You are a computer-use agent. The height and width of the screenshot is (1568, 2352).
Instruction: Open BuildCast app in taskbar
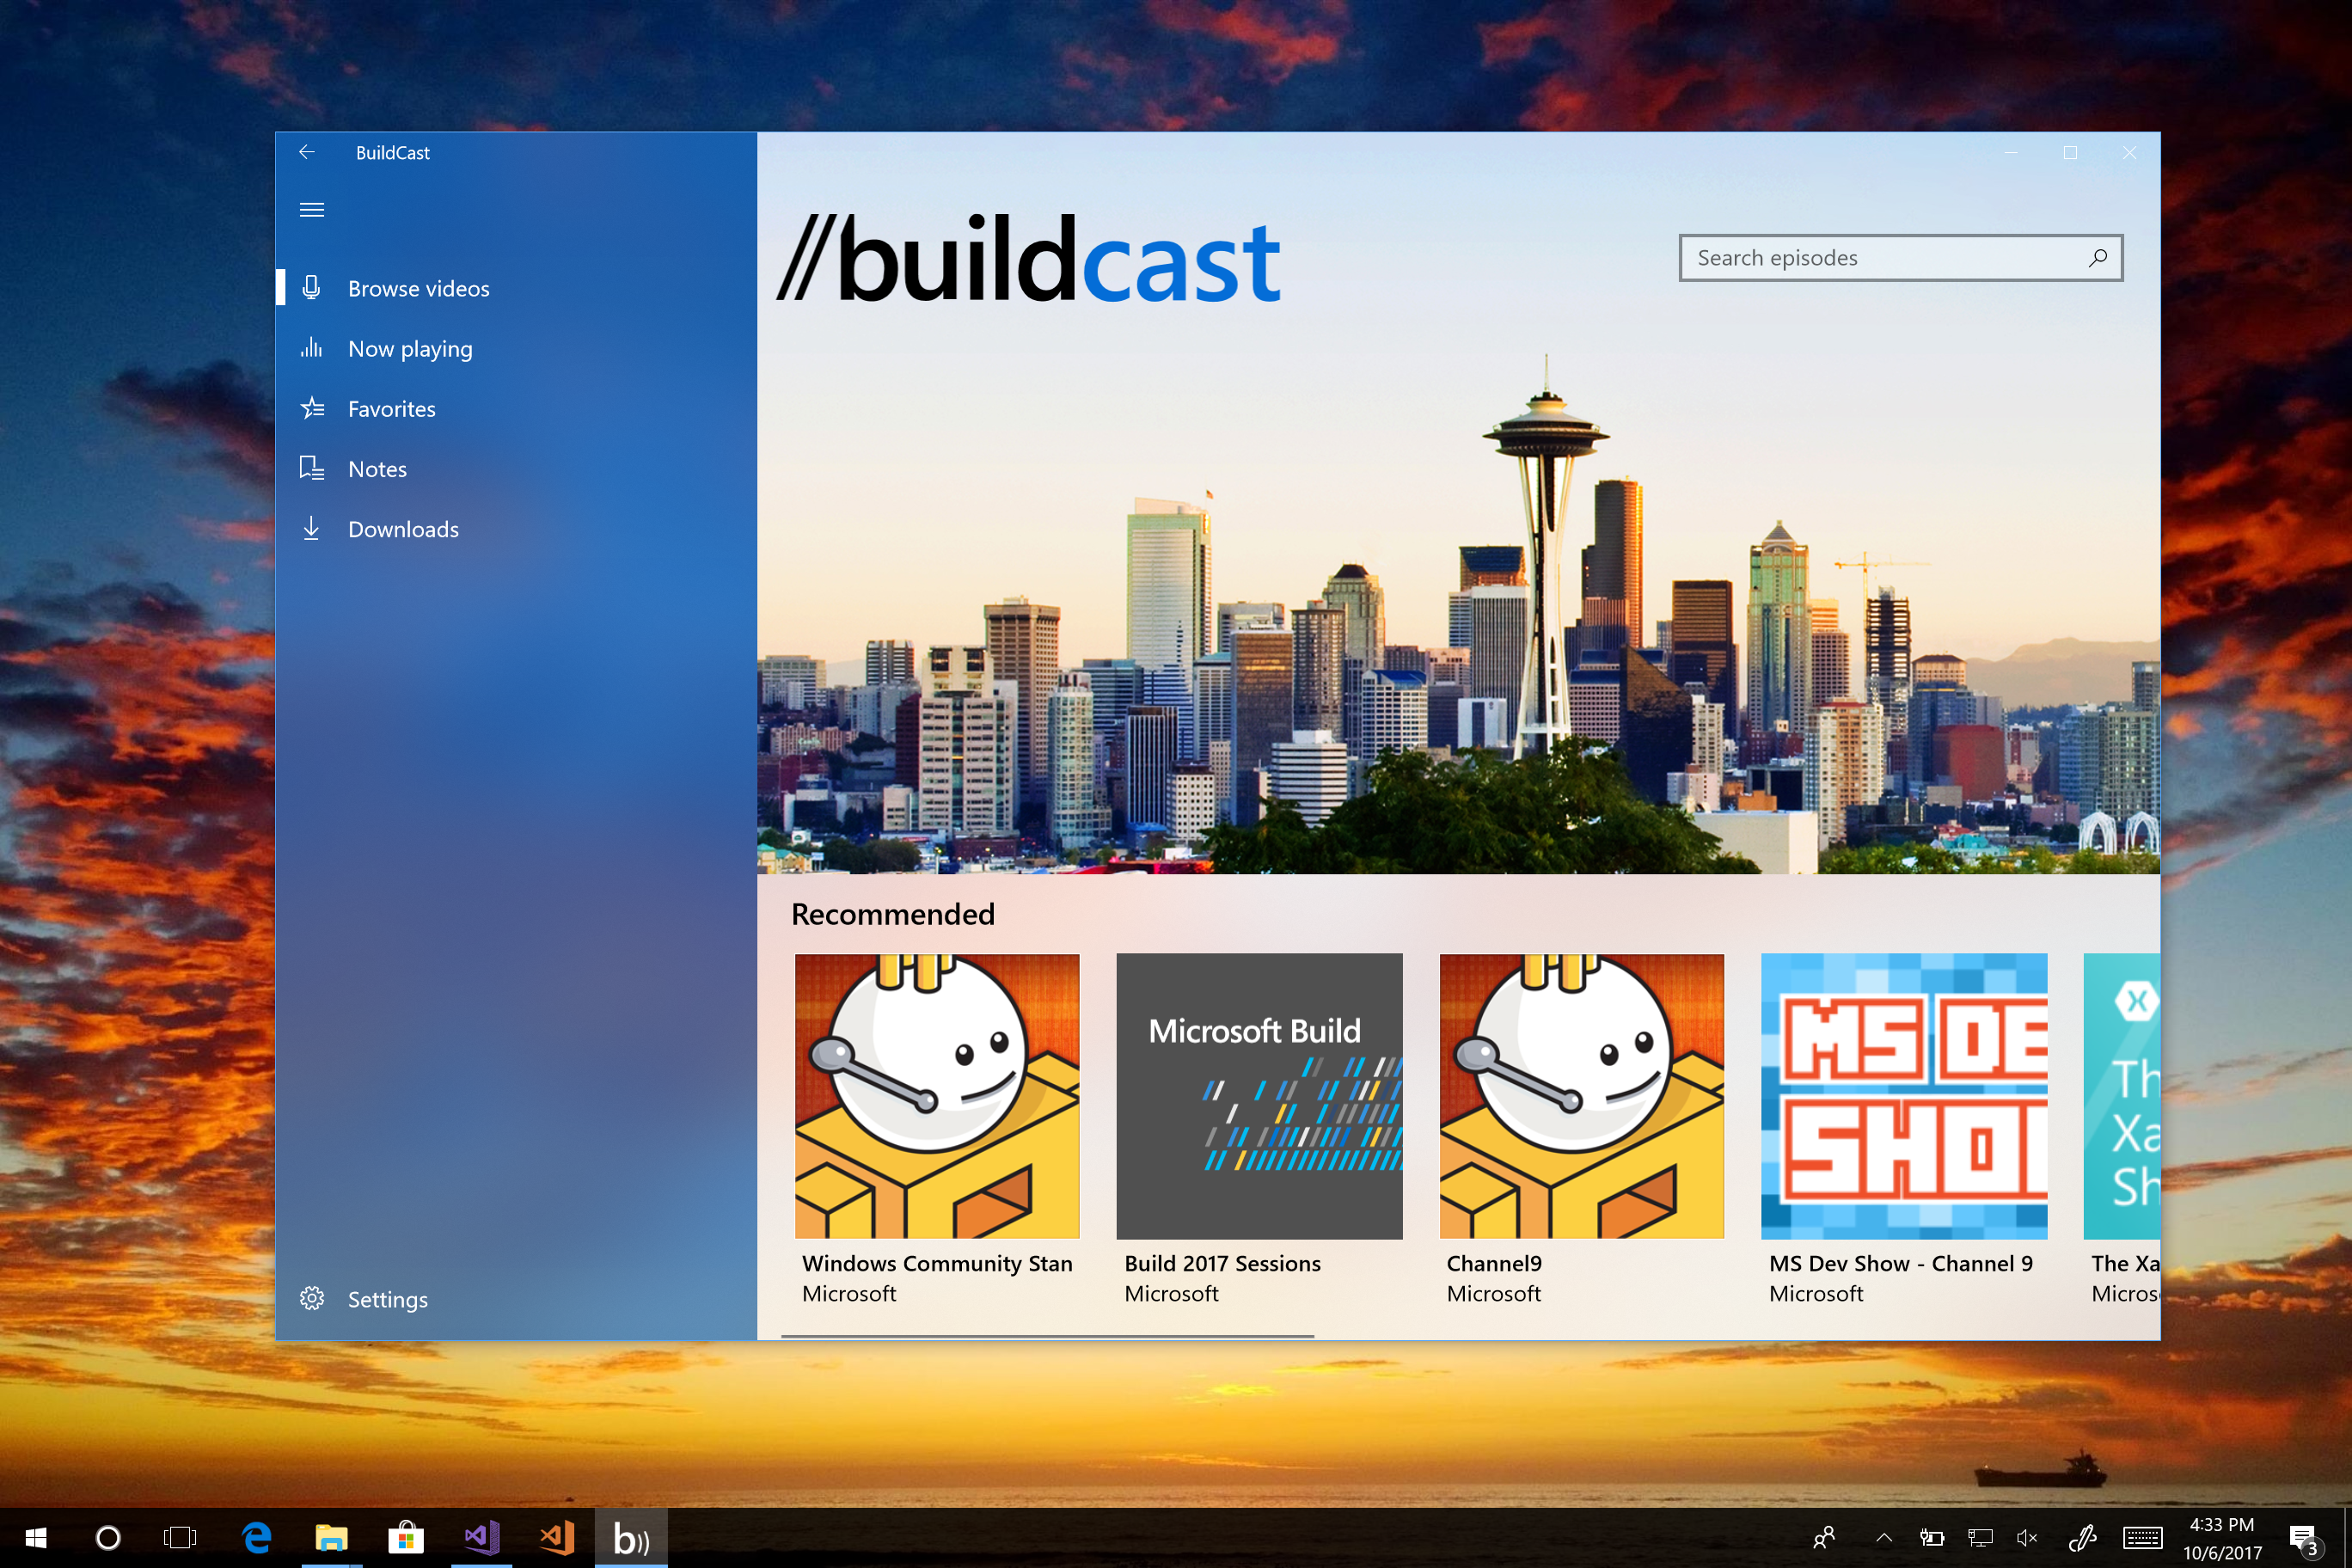tap(631, 1539)
